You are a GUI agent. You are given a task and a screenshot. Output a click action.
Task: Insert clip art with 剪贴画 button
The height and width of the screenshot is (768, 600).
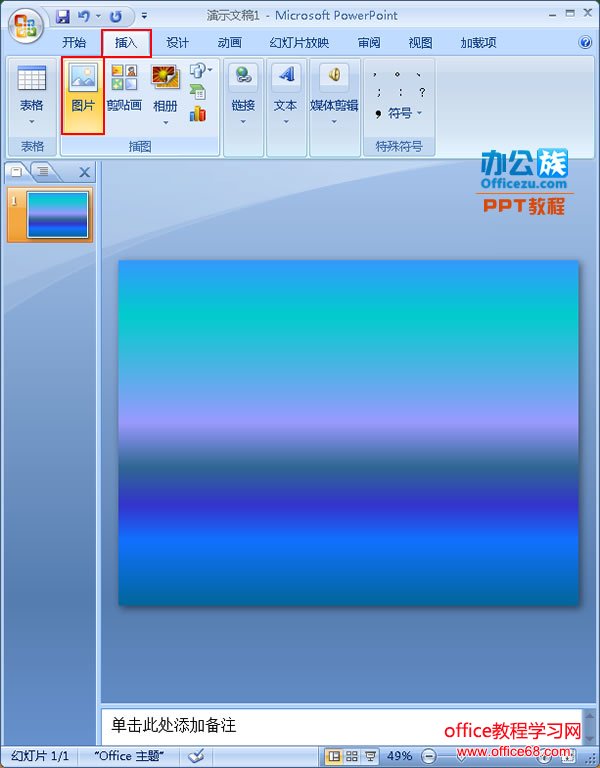[x=124, y=88]
